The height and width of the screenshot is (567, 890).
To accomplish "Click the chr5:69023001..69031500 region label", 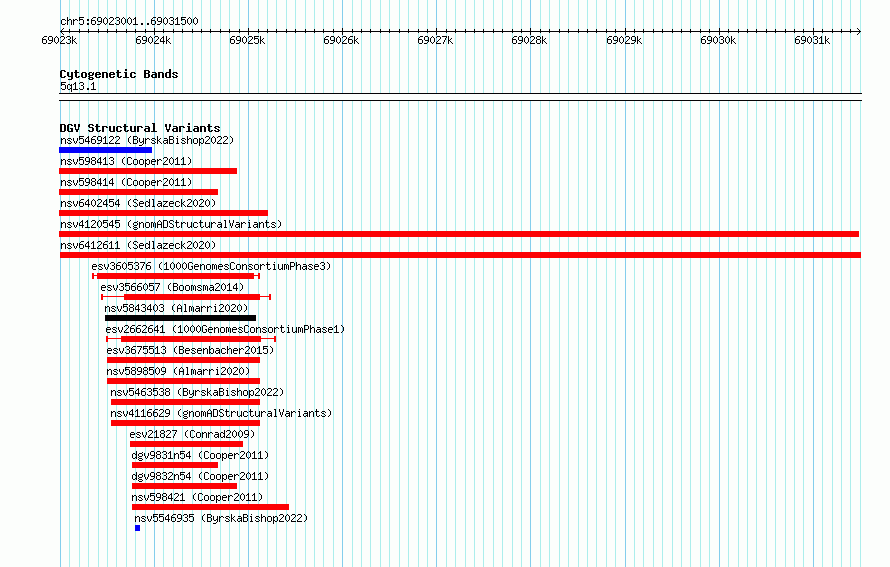I will click(129, 22).
